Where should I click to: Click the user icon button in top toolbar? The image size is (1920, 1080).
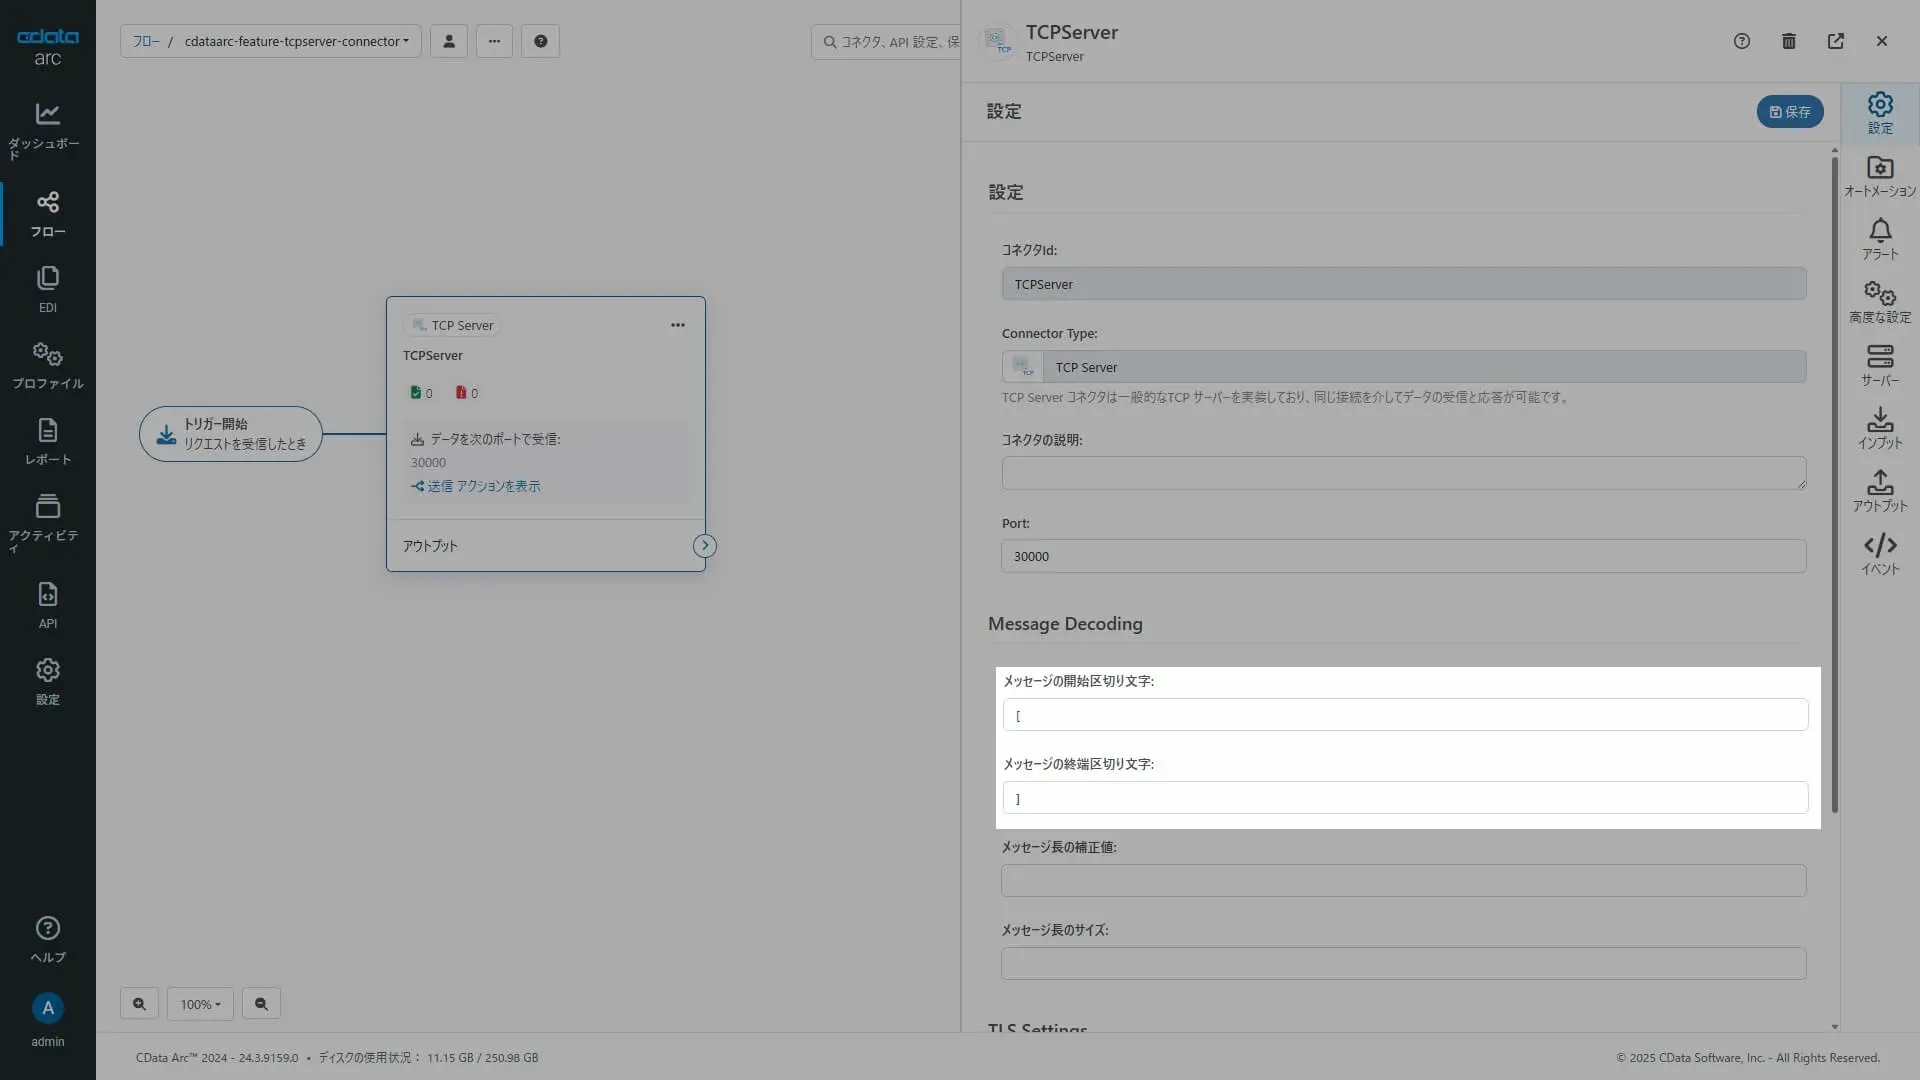point(449,41)
